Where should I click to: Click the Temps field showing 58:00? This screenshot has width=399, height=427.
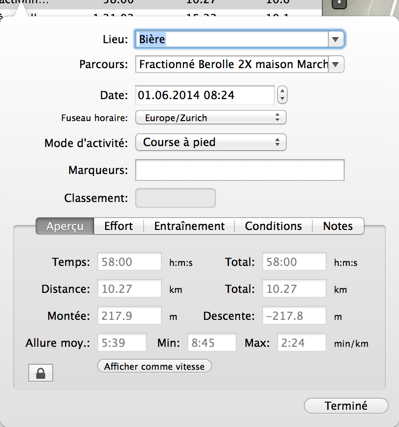click(129, 262)
